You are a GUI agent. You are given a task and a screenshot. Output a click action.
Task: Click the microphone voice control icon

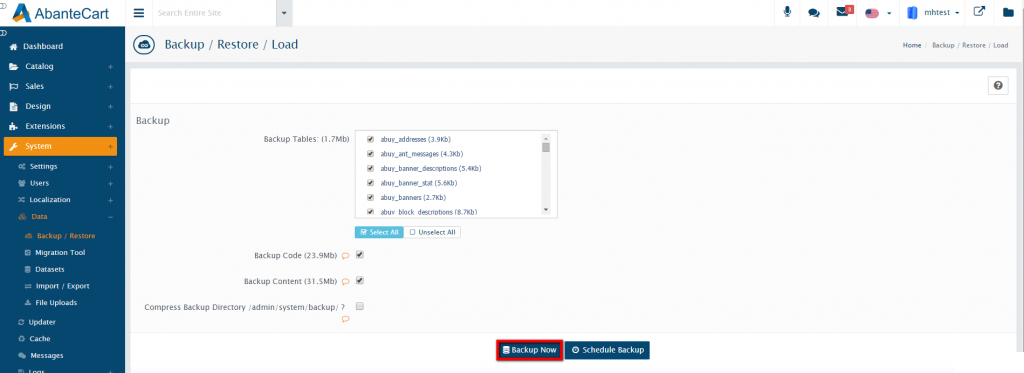788,12
